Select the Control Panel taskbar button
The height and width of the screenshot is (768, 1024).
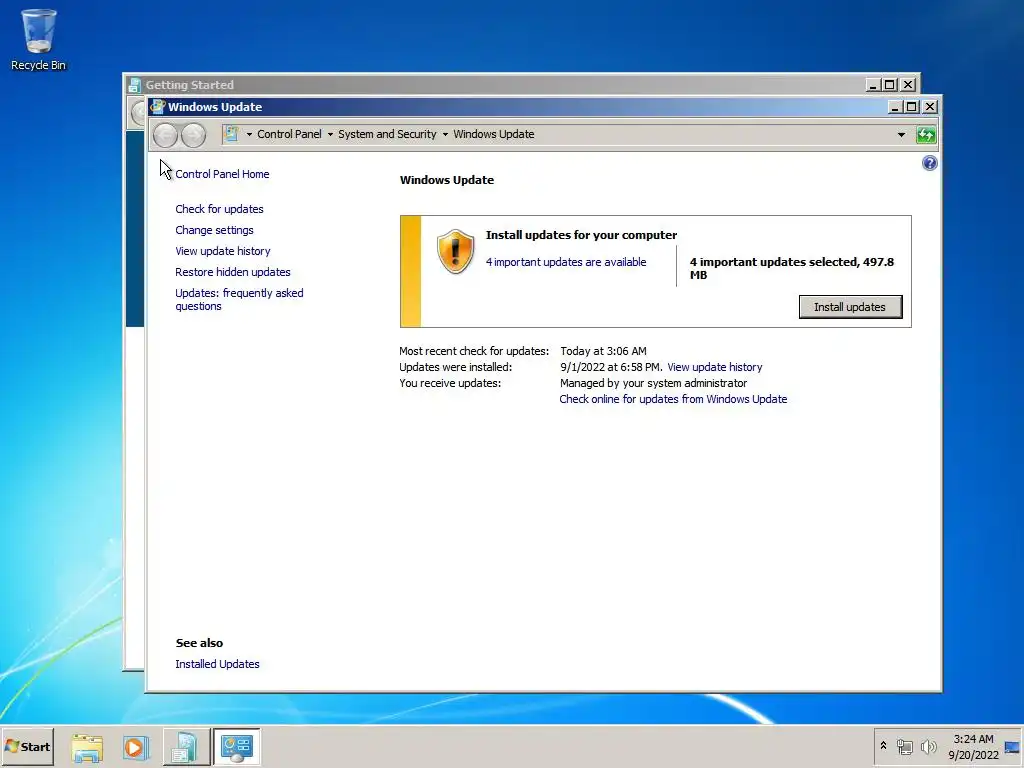pyautogui.click(x=236, y=747)
